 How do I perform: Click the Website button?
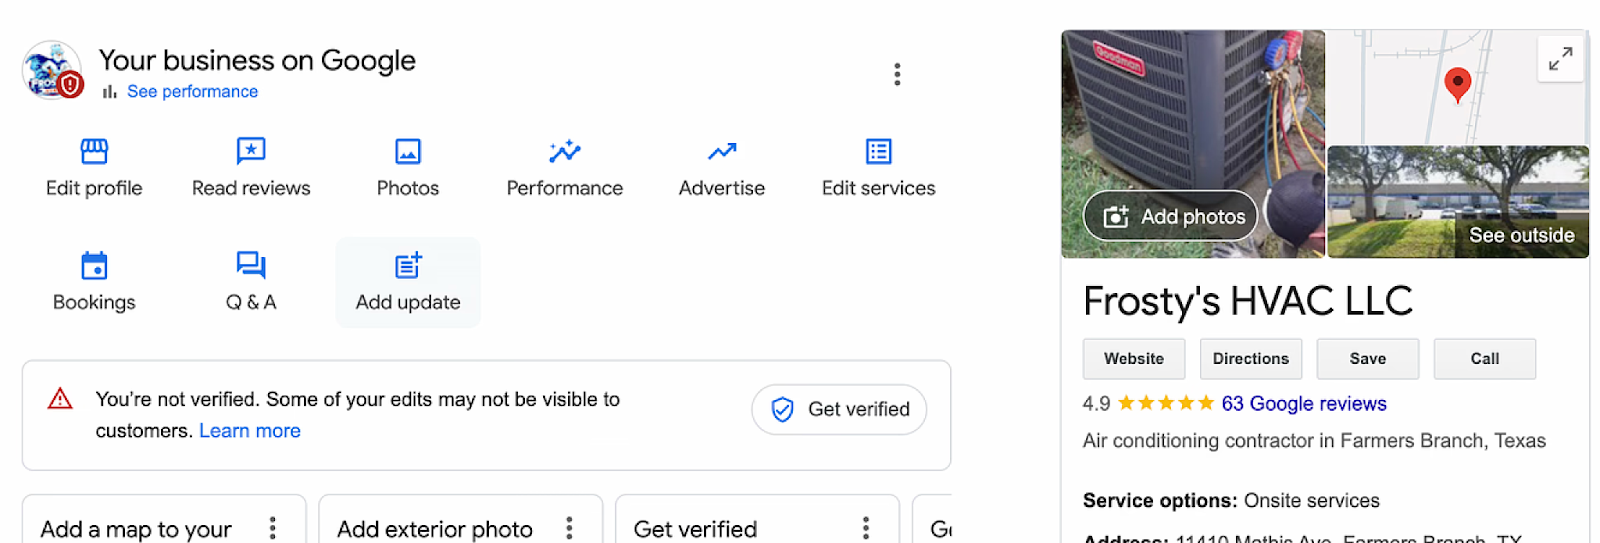1134,359
